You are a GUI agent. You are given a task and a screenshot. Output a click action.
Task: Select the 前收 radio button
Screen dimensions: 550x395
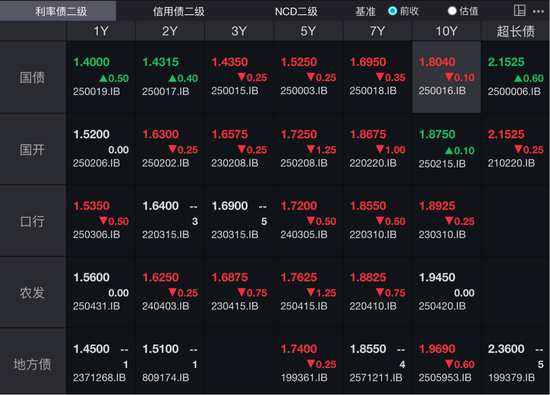pos(393,11)
